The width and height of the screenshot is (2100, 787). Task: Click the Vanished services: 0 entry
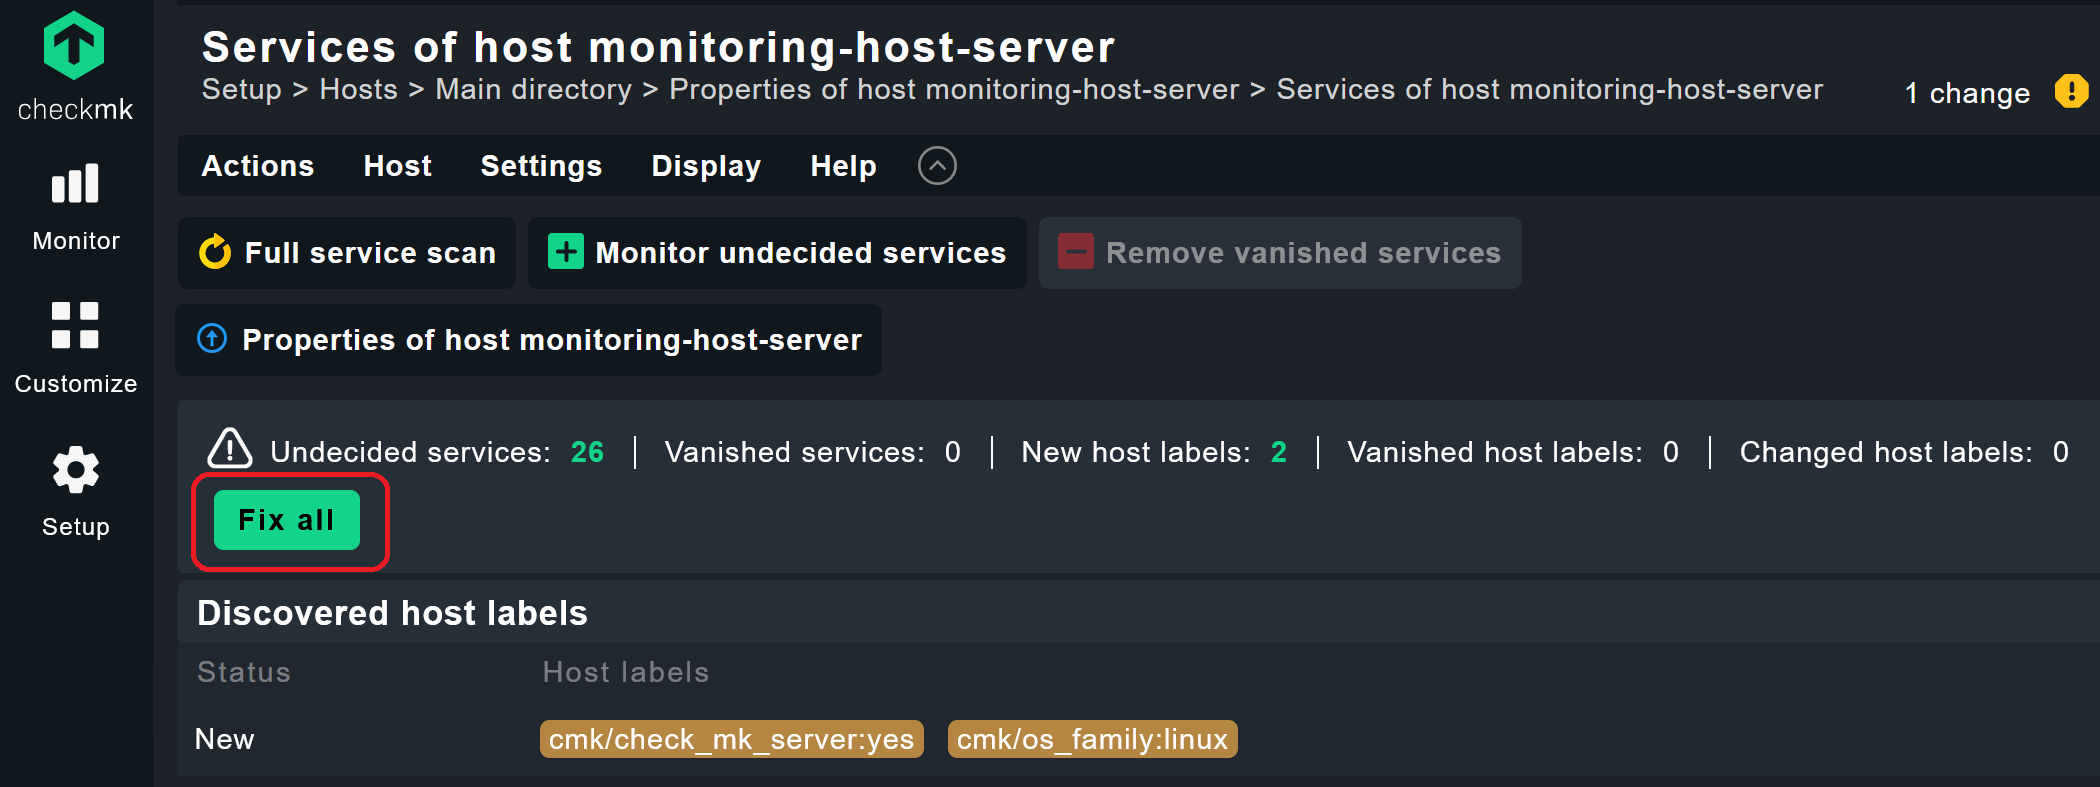(813, 452)
